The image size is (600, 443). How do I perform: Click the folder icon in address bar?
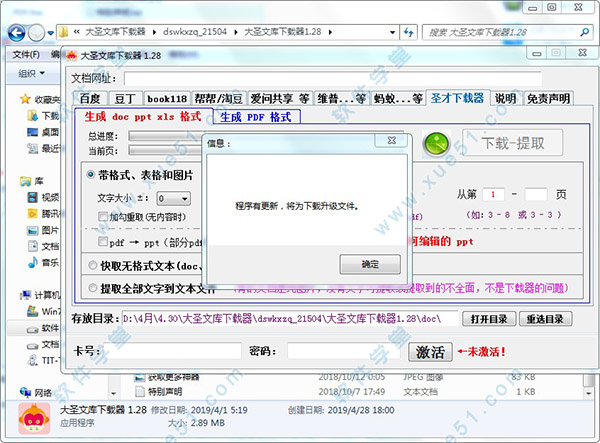click(x=64, y=32)
